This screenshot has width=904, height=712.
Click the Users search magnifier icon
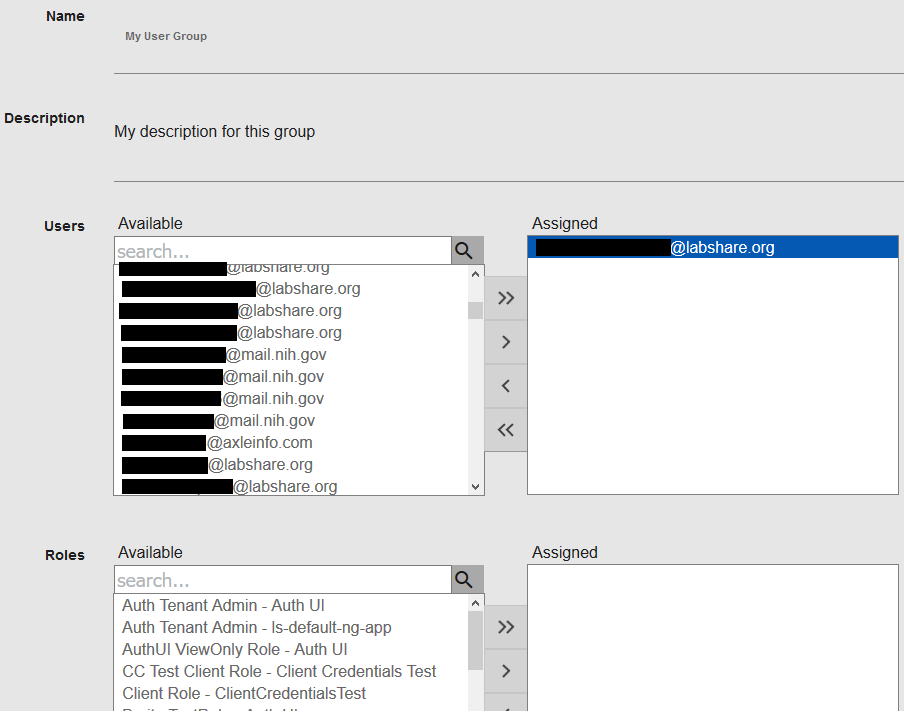click(468, 251)
